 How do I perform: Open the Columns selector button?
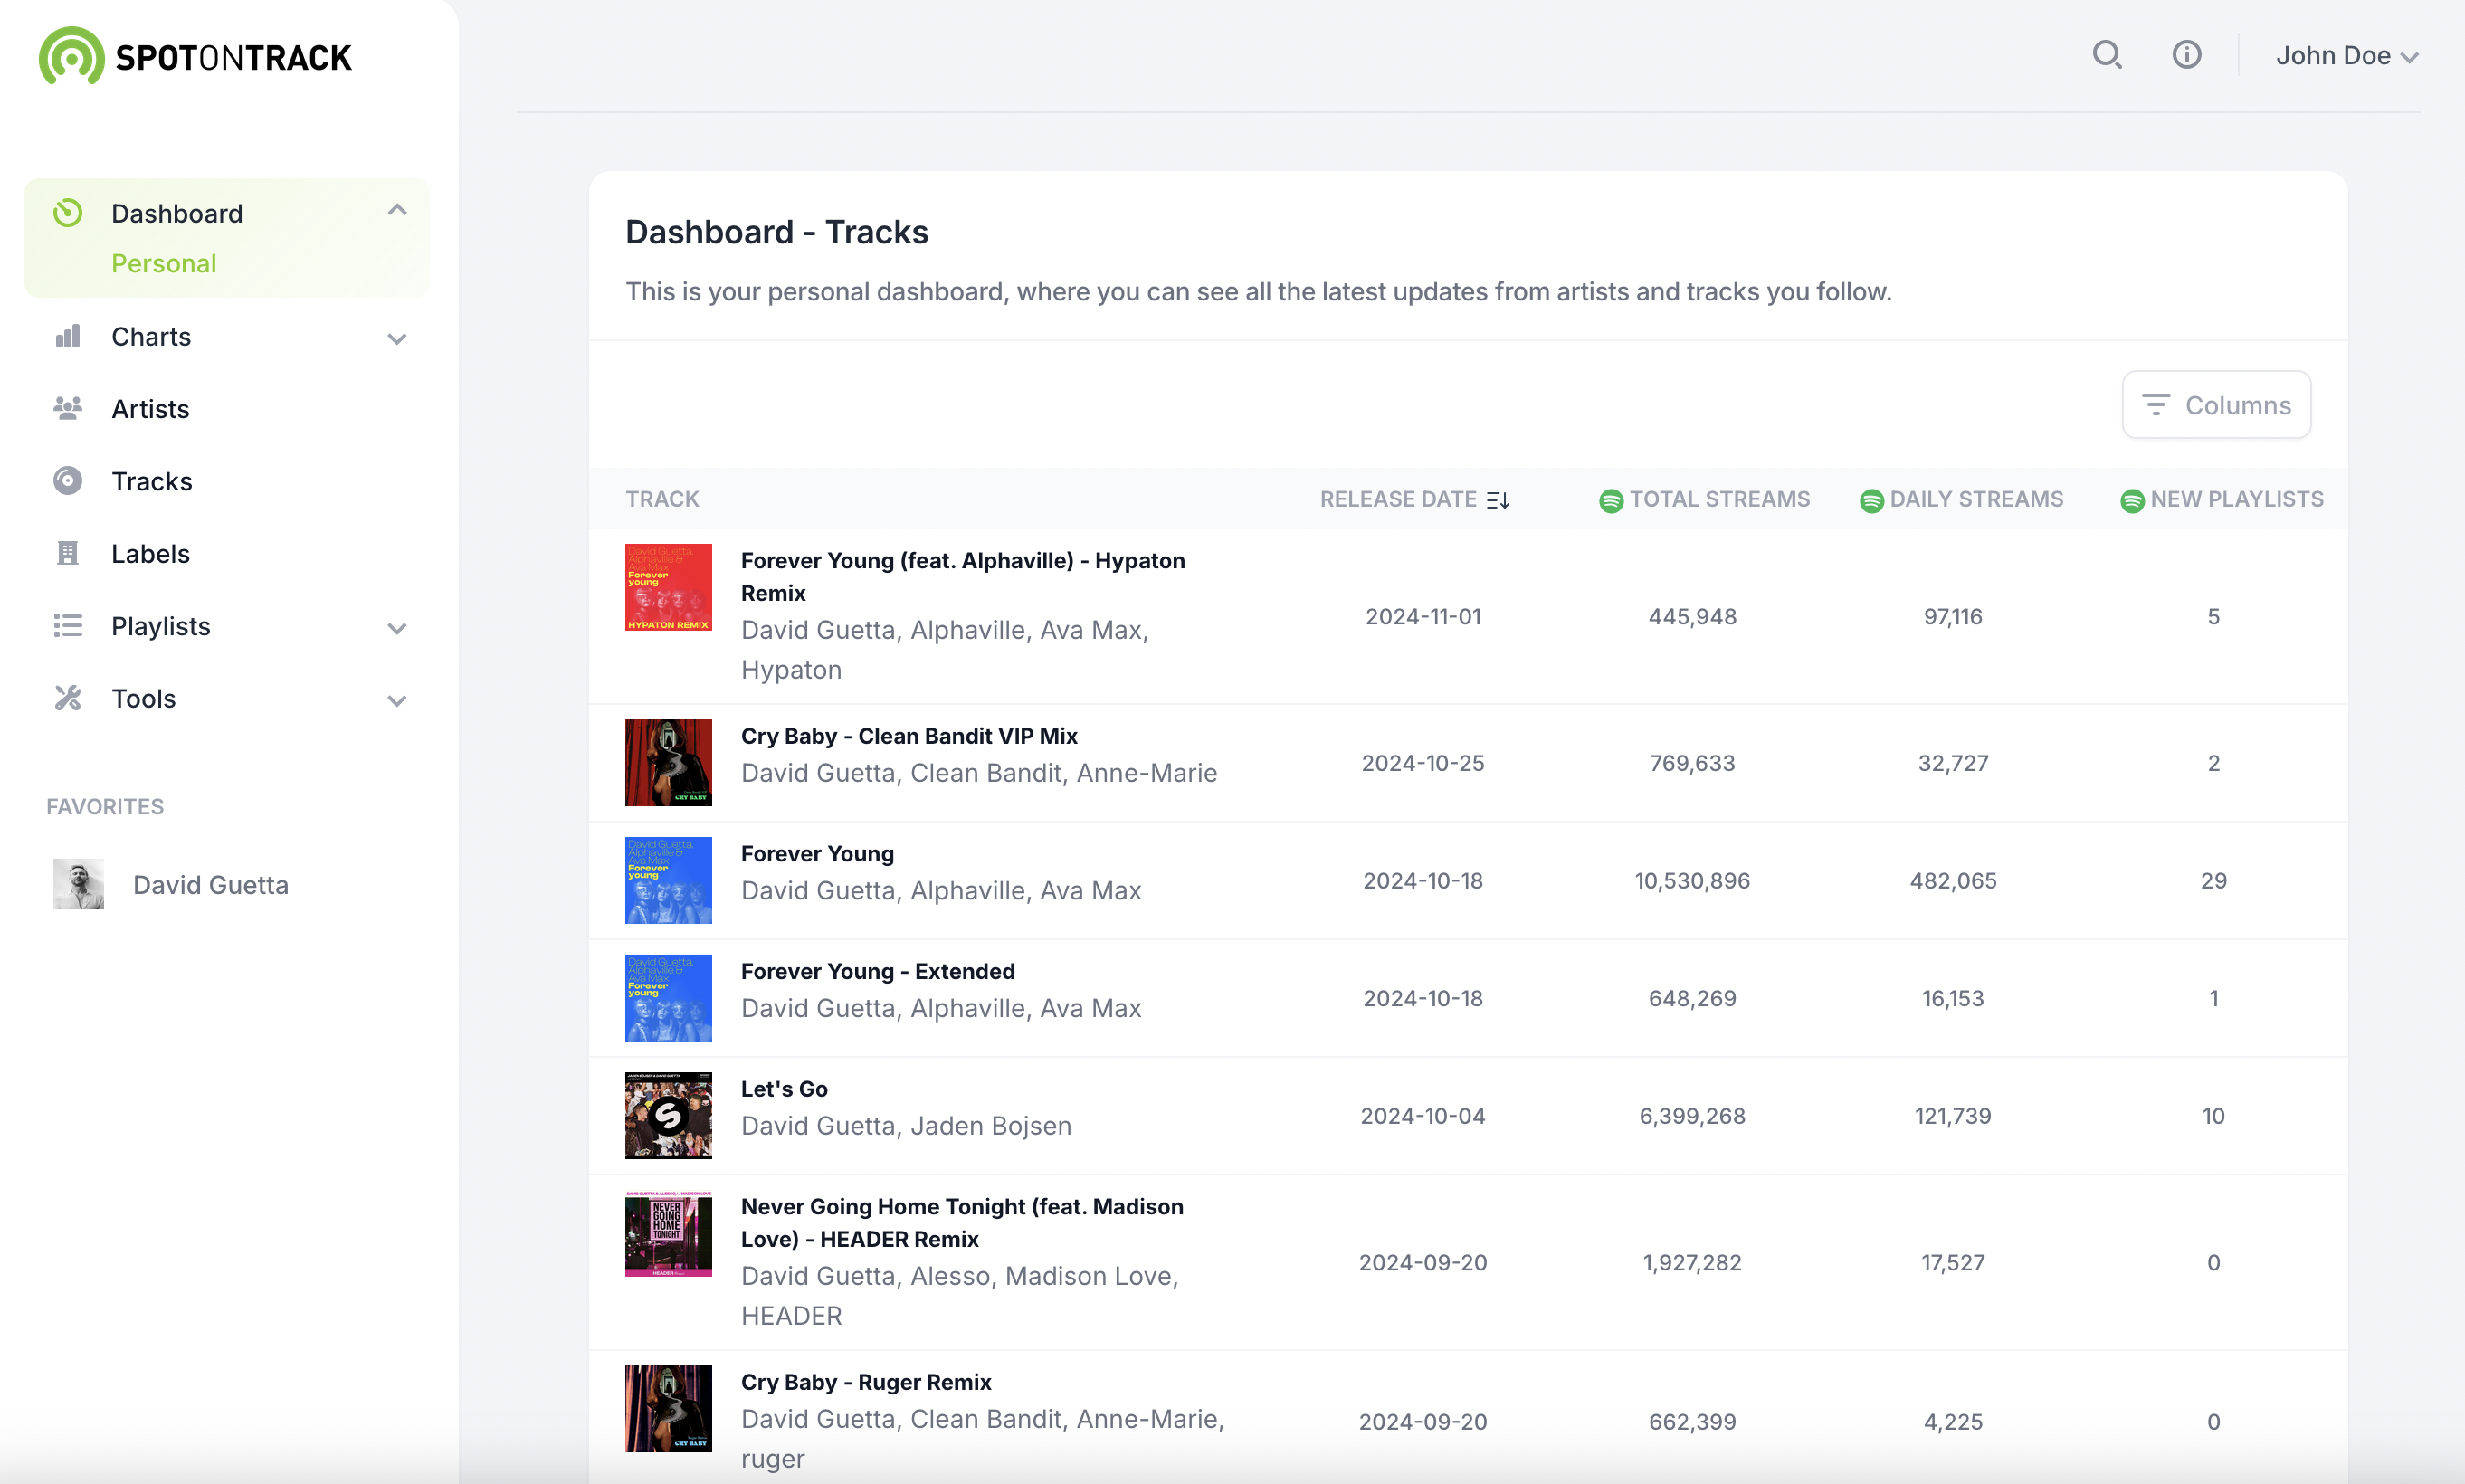2216,405
